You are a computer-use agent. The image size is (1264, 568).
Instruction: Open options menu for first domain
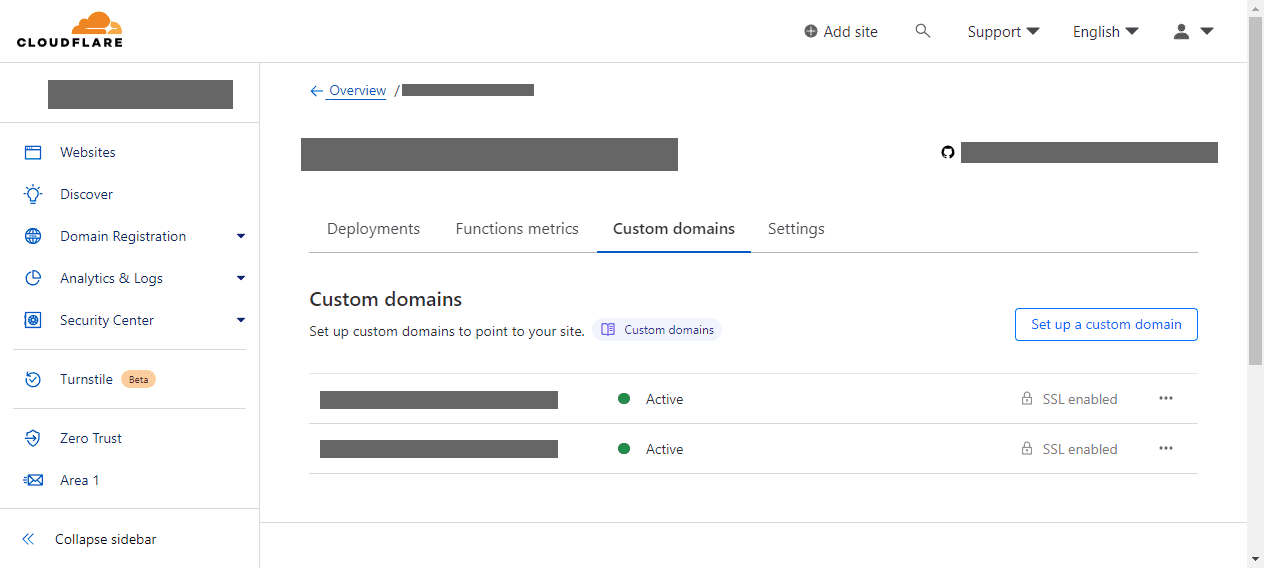1166,398
